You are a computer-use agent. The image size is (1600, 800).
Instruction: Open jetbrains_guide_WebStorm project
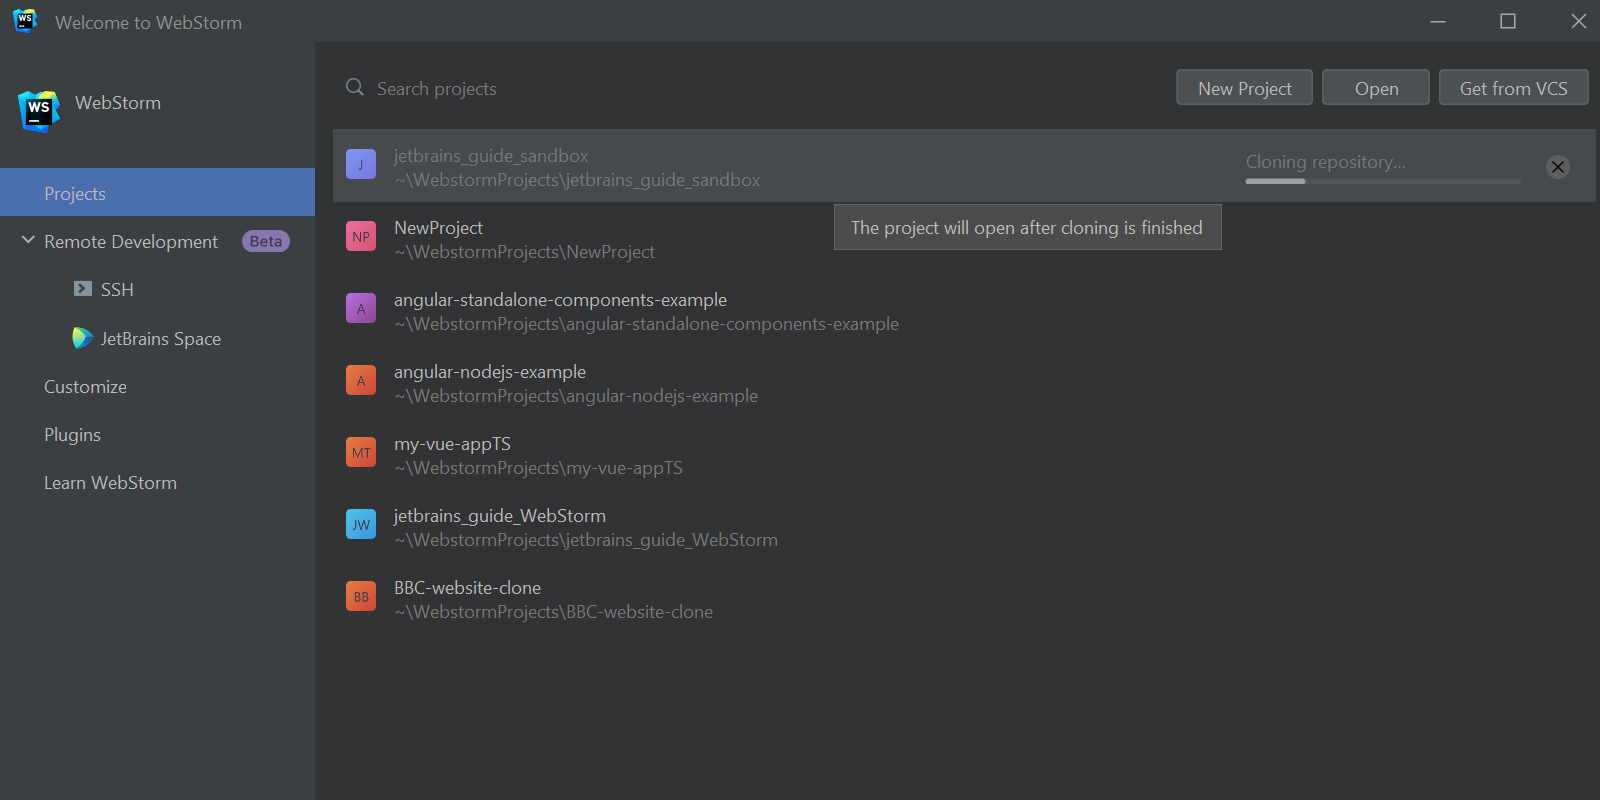964,526
